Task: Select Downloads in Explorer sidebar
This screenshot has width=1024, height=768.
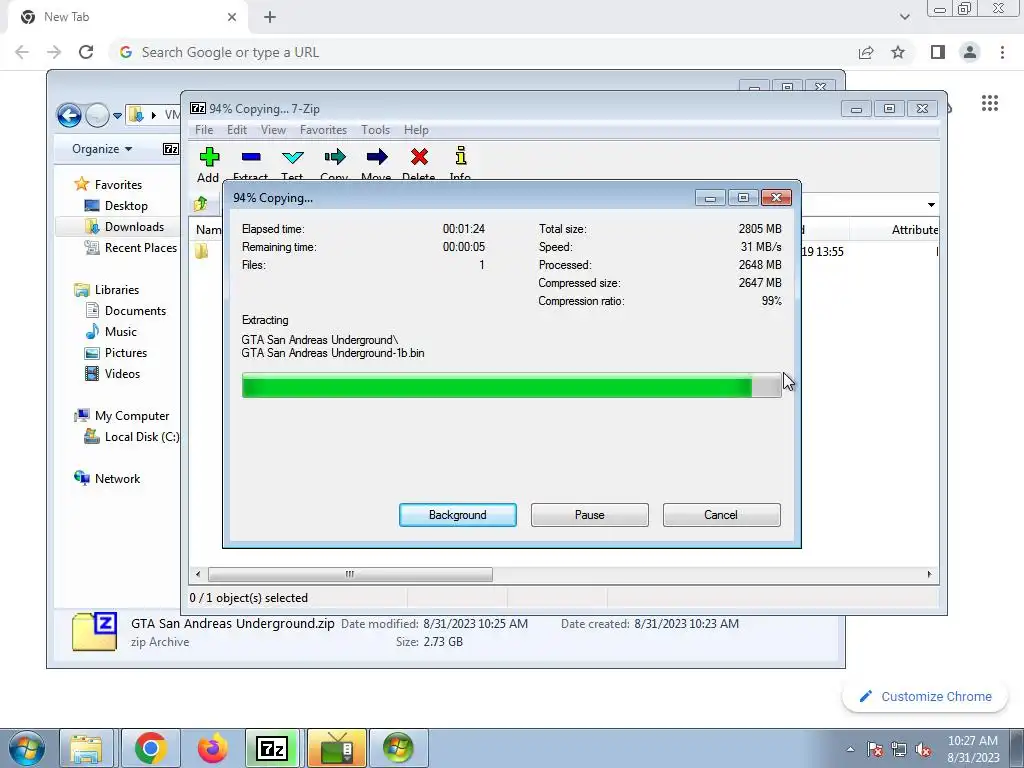Action: pos(134,227)
